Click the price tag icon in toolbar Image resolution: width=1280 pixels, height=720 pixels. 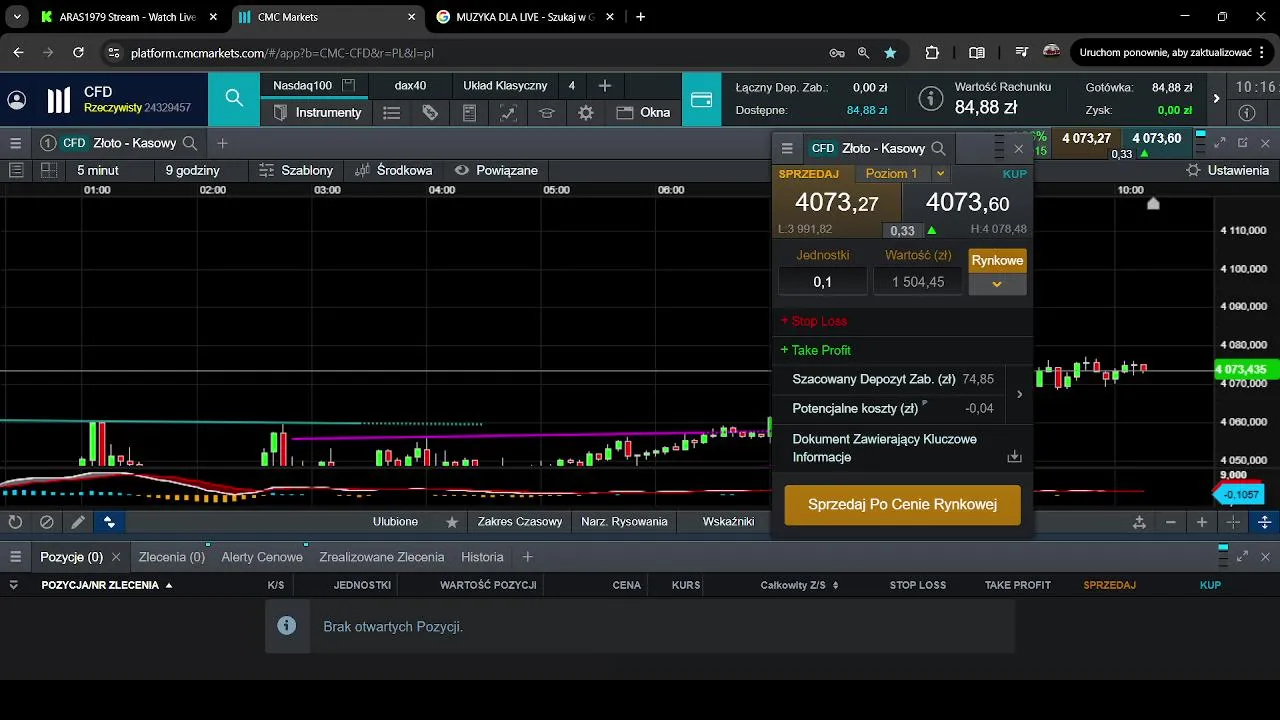(x=430, y=112)
